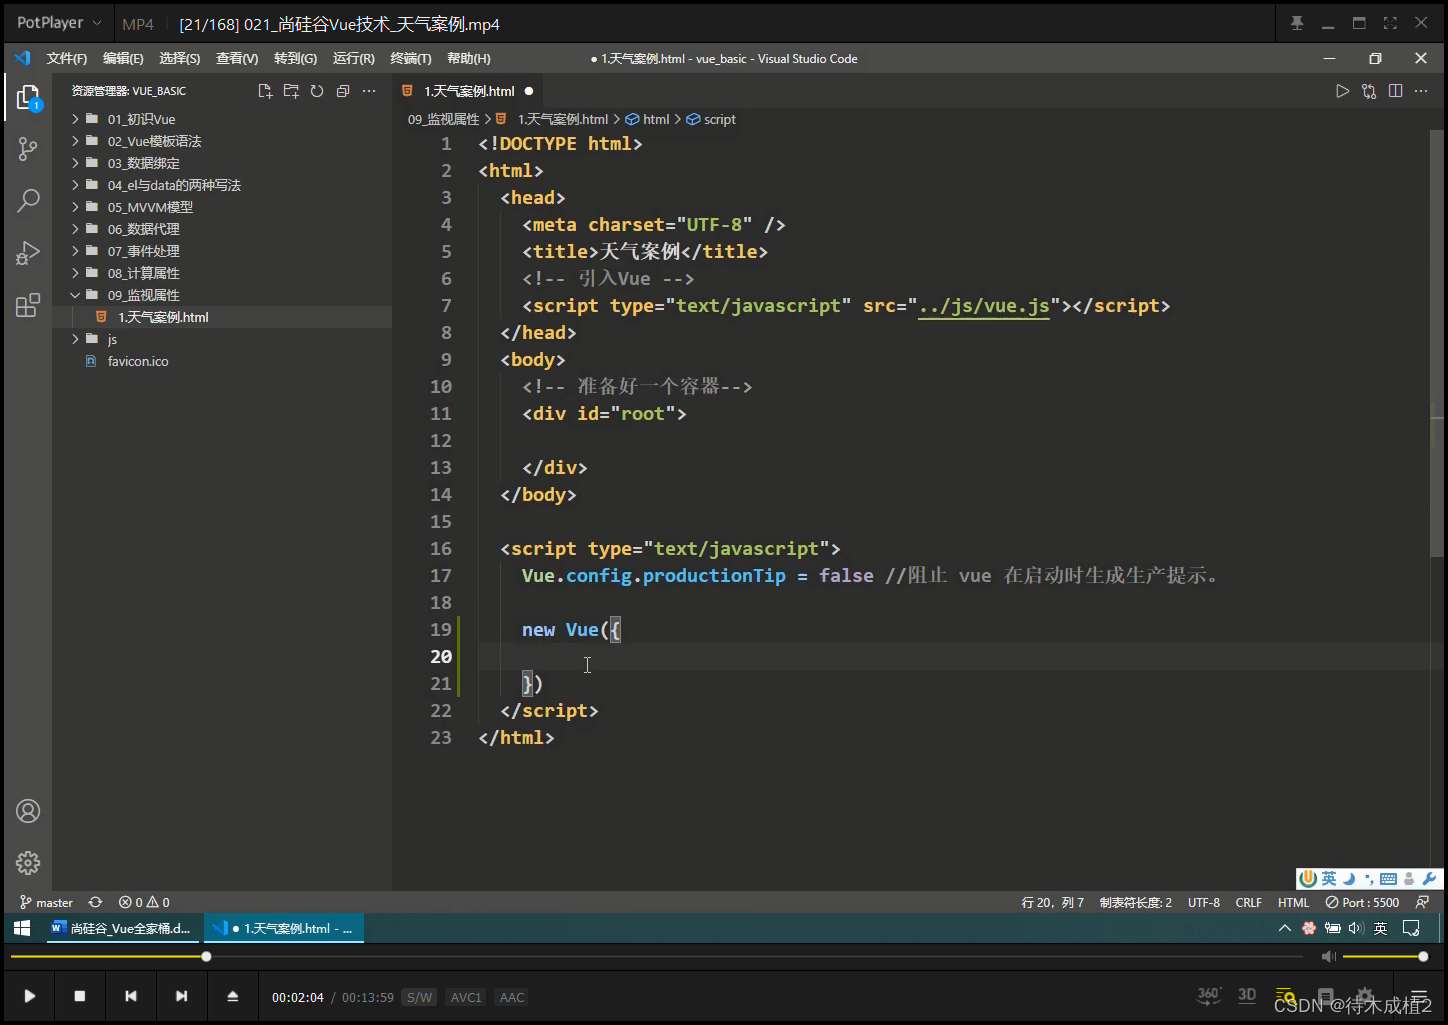The height and width of the screenshot is (1025, 1448).
Task: Click the CRLF end-of-line setting
Action: click(1249, 902)
